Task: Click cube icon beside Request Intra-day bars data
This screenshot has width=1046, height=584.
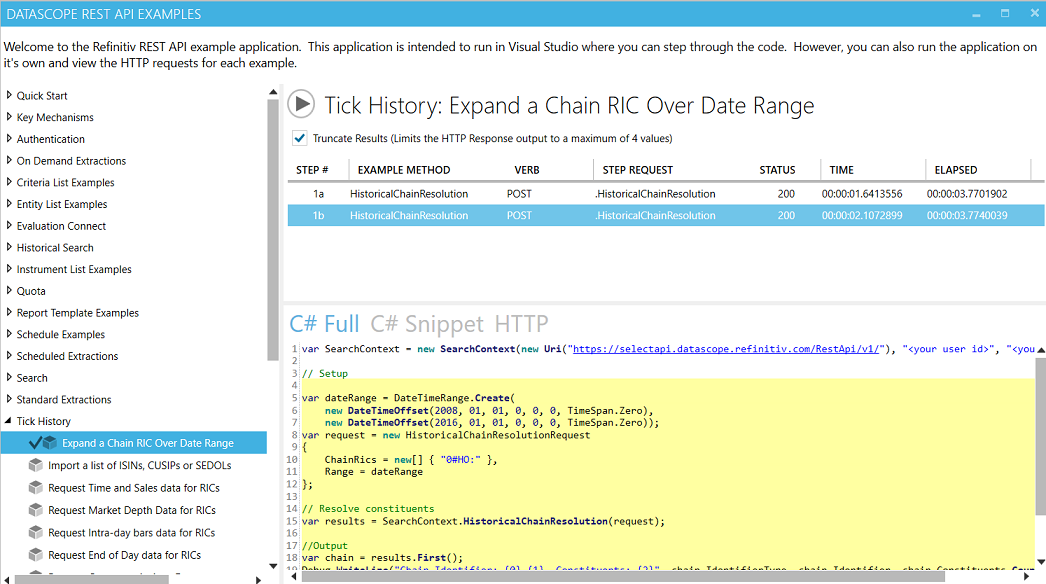Action: (x=35, y=533)
